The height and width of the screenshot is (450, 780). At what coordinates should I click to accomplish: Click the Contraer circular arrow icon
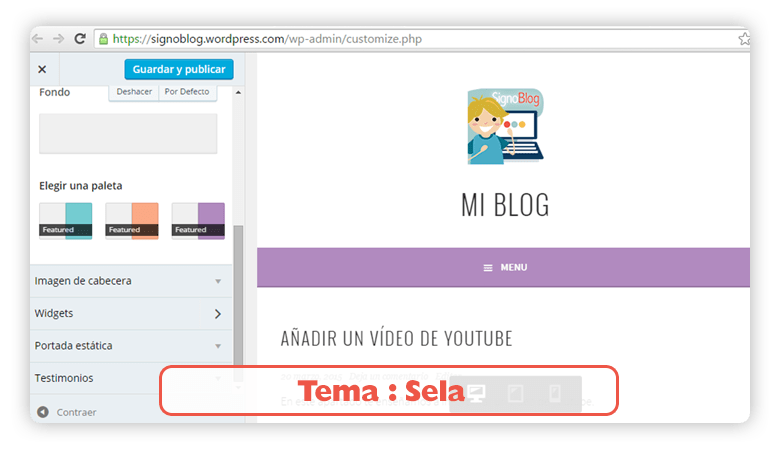(x=43, y=412)
